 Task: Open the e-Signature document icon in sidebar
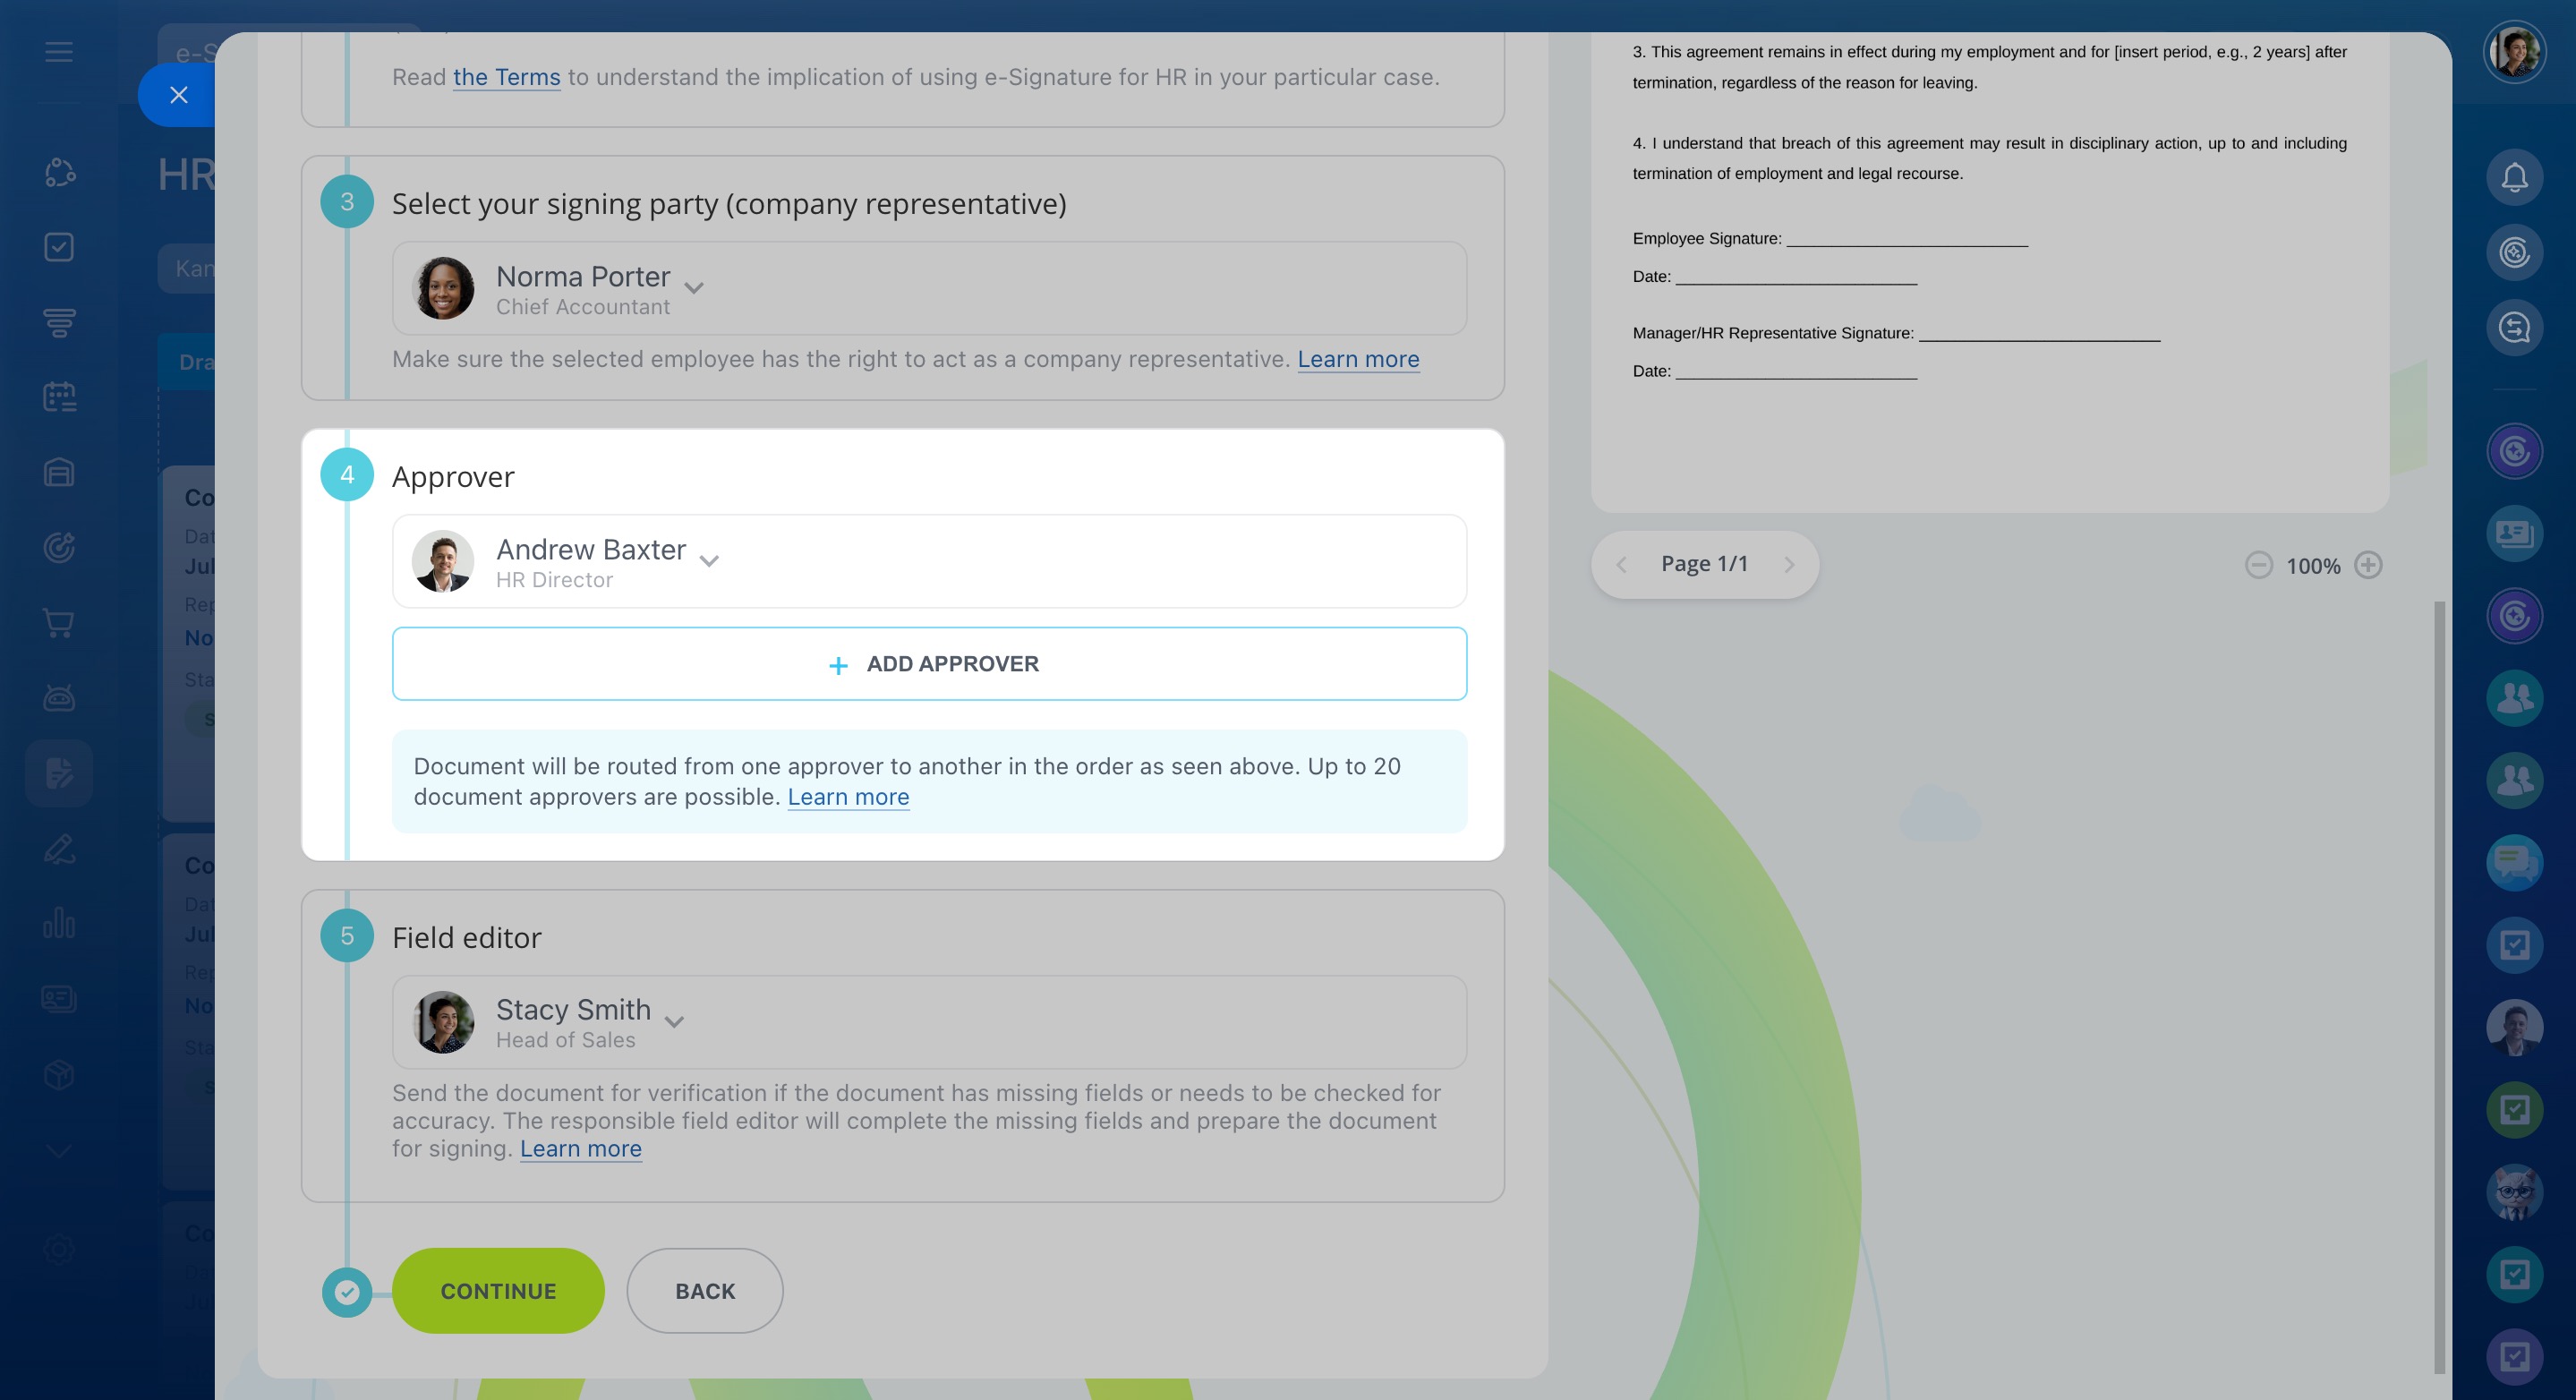click(x=59, y=773)
